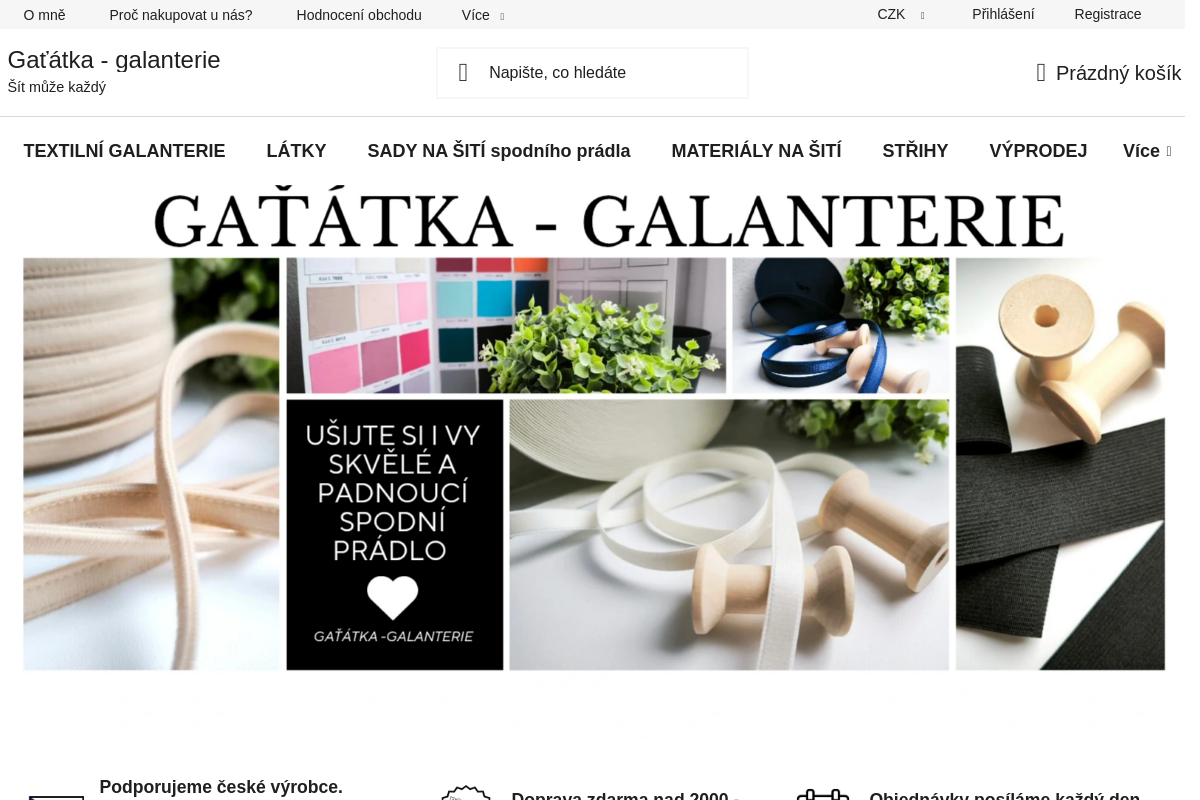Click the Czech flag icon near 'Podporujeme české výrobce'
1200x800 pixels.
(x=56, y=795)
